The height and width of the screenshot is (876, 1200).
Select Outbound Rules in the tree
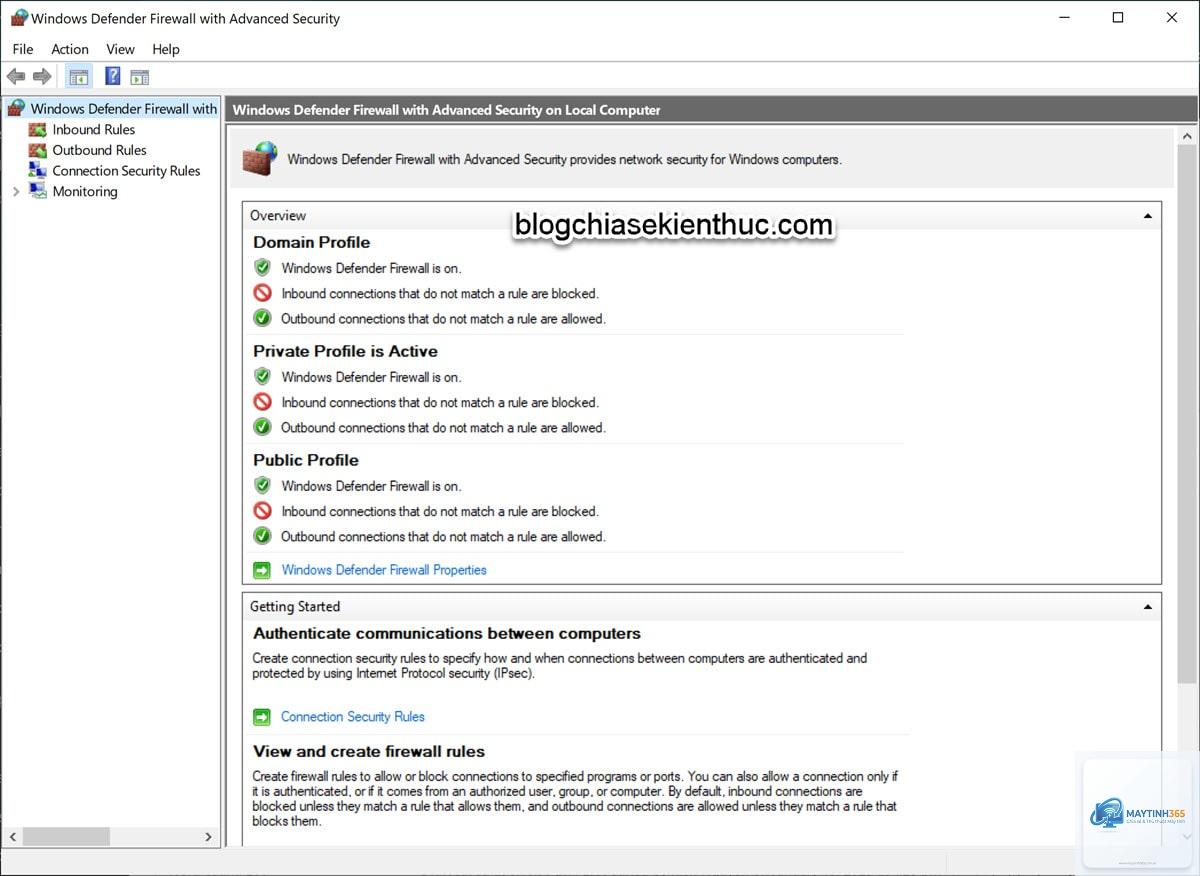click(x=100, y=150)
